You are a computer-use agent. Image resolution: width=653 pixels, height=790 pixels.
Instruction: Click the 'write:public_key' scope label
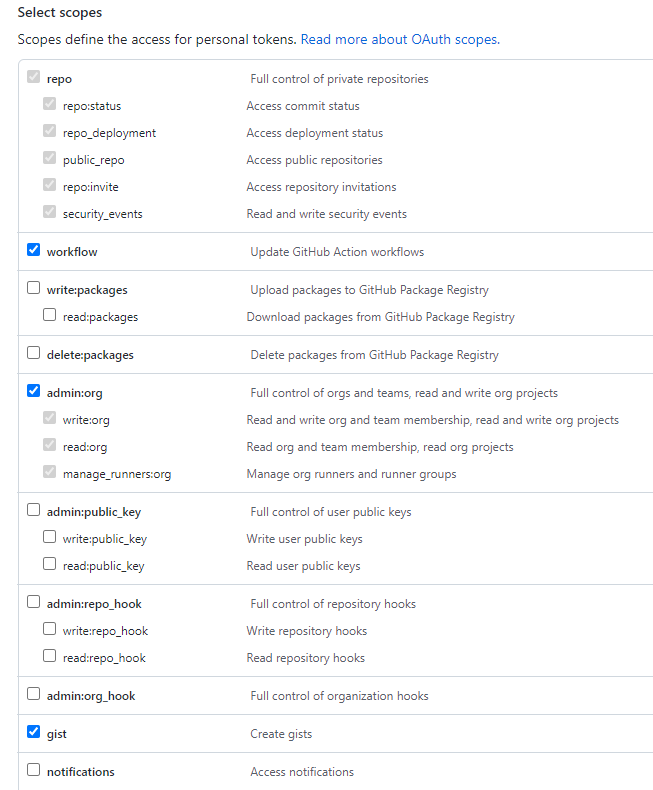click(105, 539)
